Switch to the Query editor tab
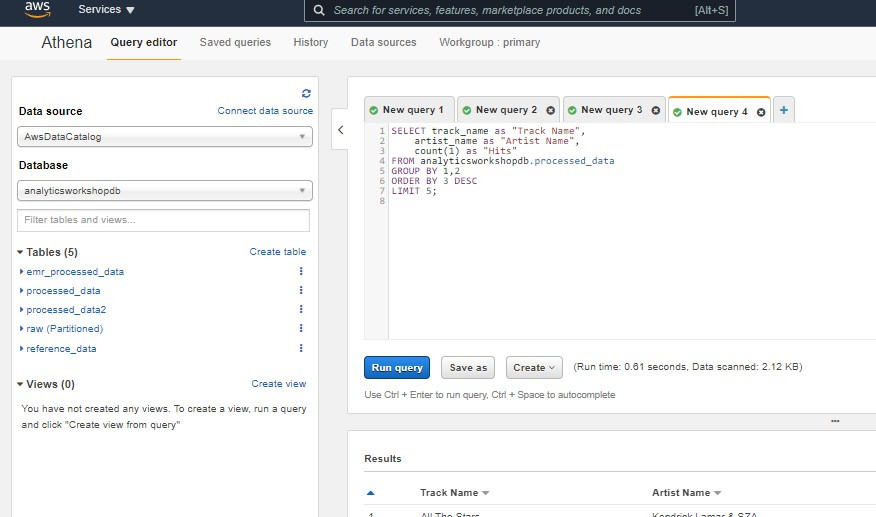Viewport: 876px width, 517px height. coord(144,42)
